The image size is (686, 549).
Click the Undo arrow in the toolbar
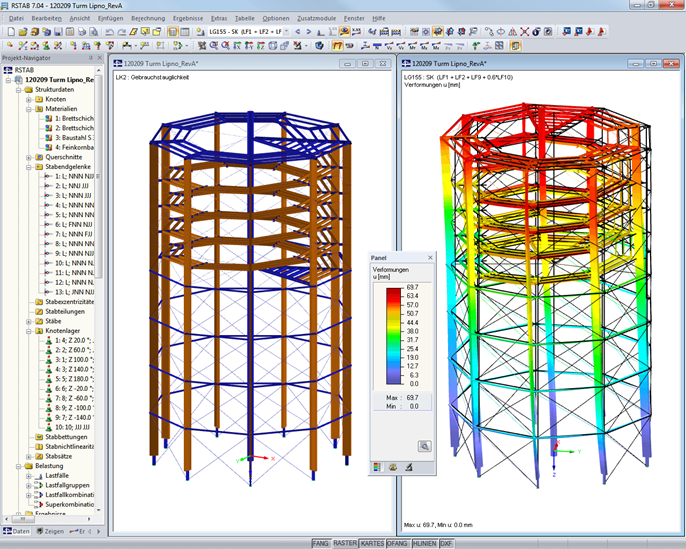click(x=109, y=32)
